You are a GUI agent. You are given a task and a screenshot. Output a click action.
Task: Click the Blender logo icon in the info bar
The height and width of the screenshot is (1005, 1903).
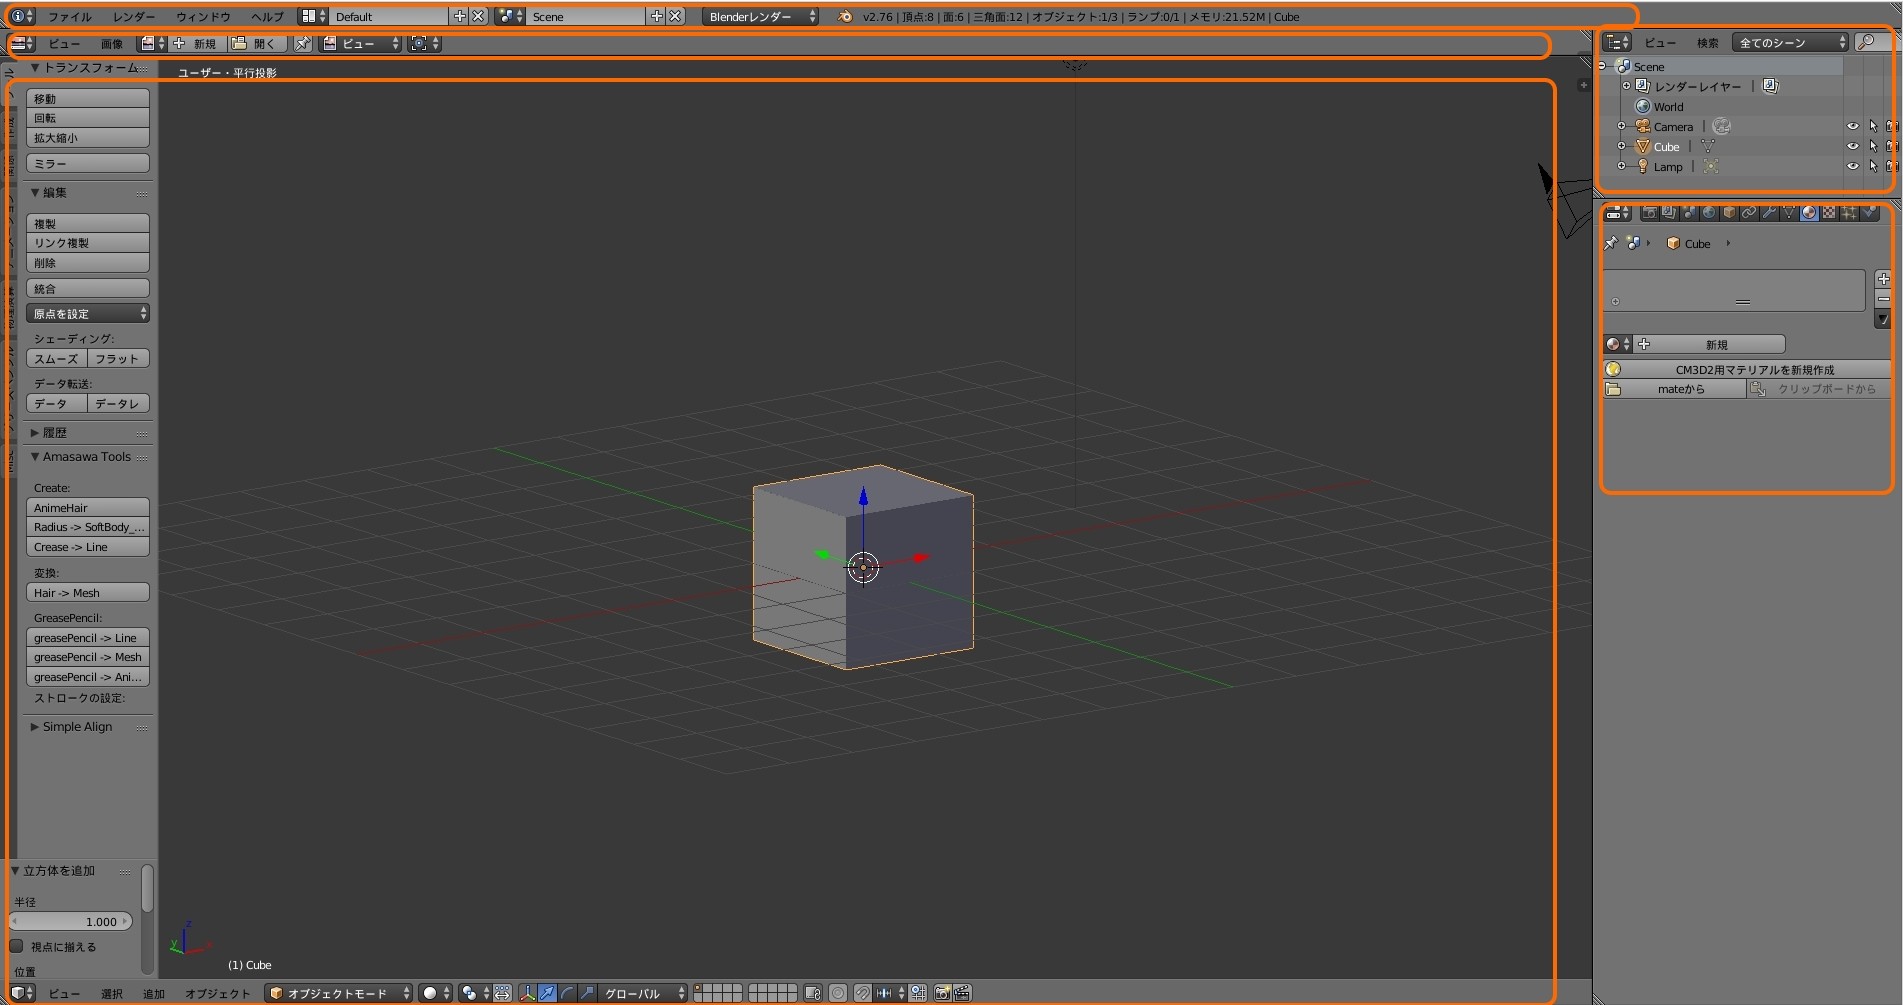coord(845,17)
